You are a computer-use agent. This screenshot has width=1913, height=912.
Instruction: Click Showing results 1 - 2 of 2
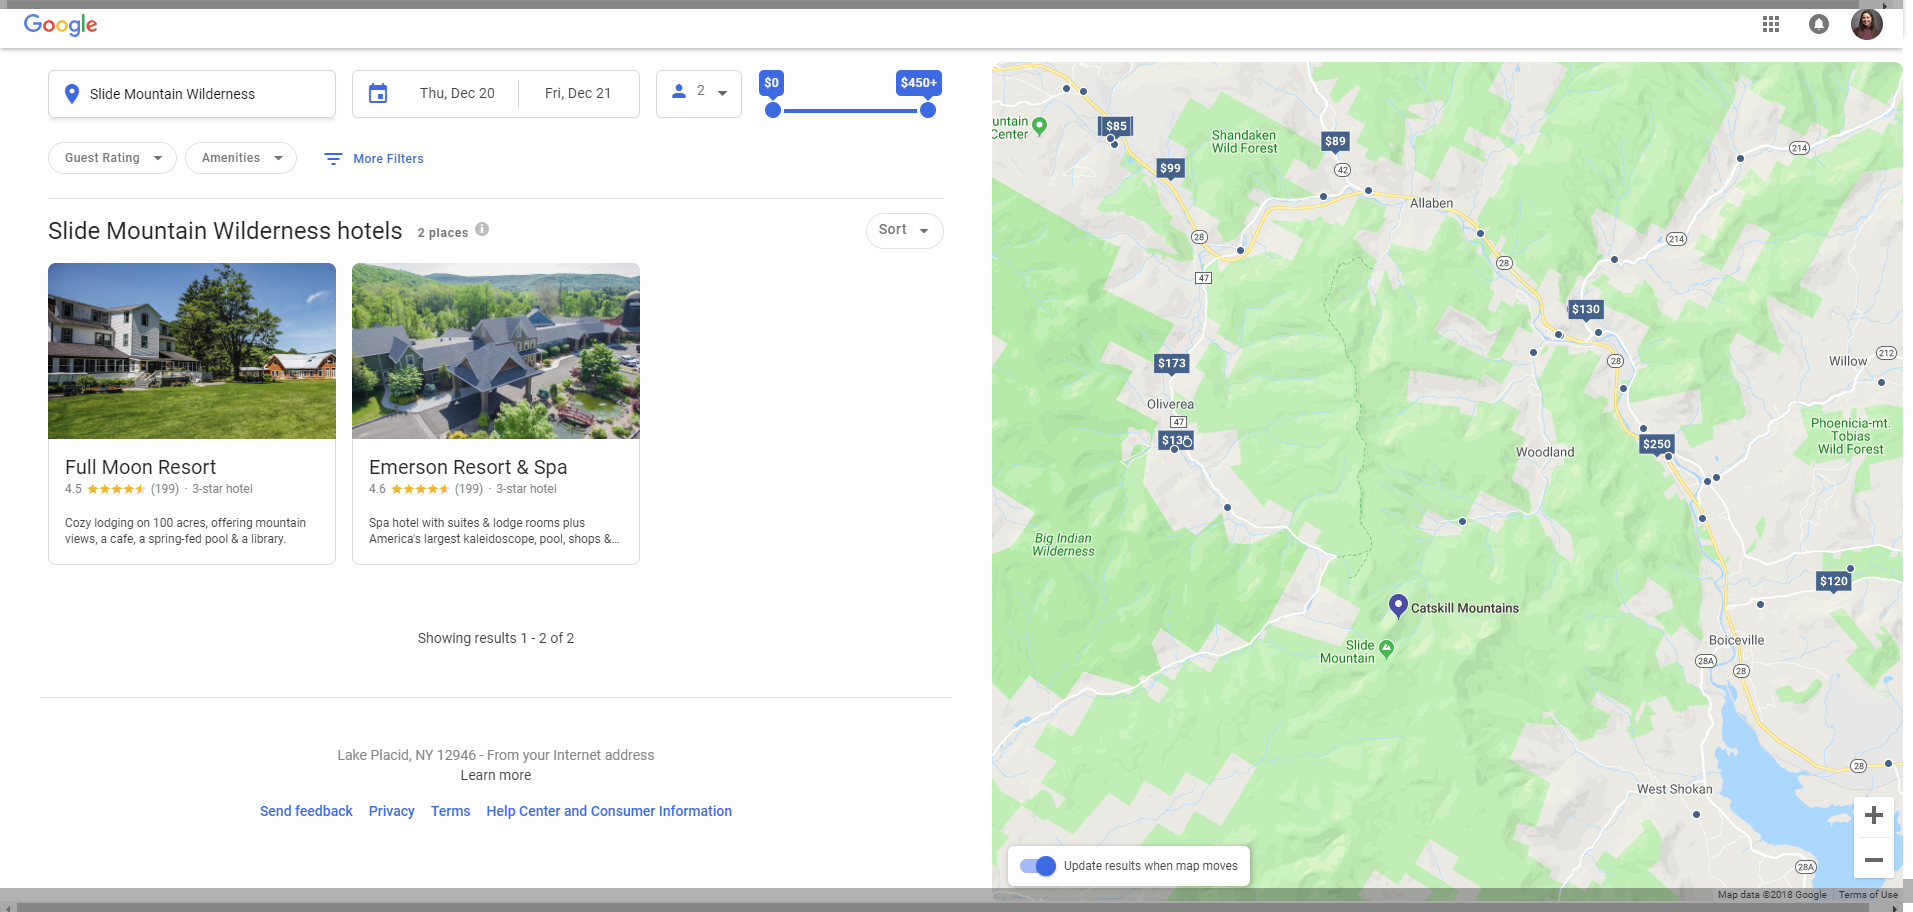[496, 638]
